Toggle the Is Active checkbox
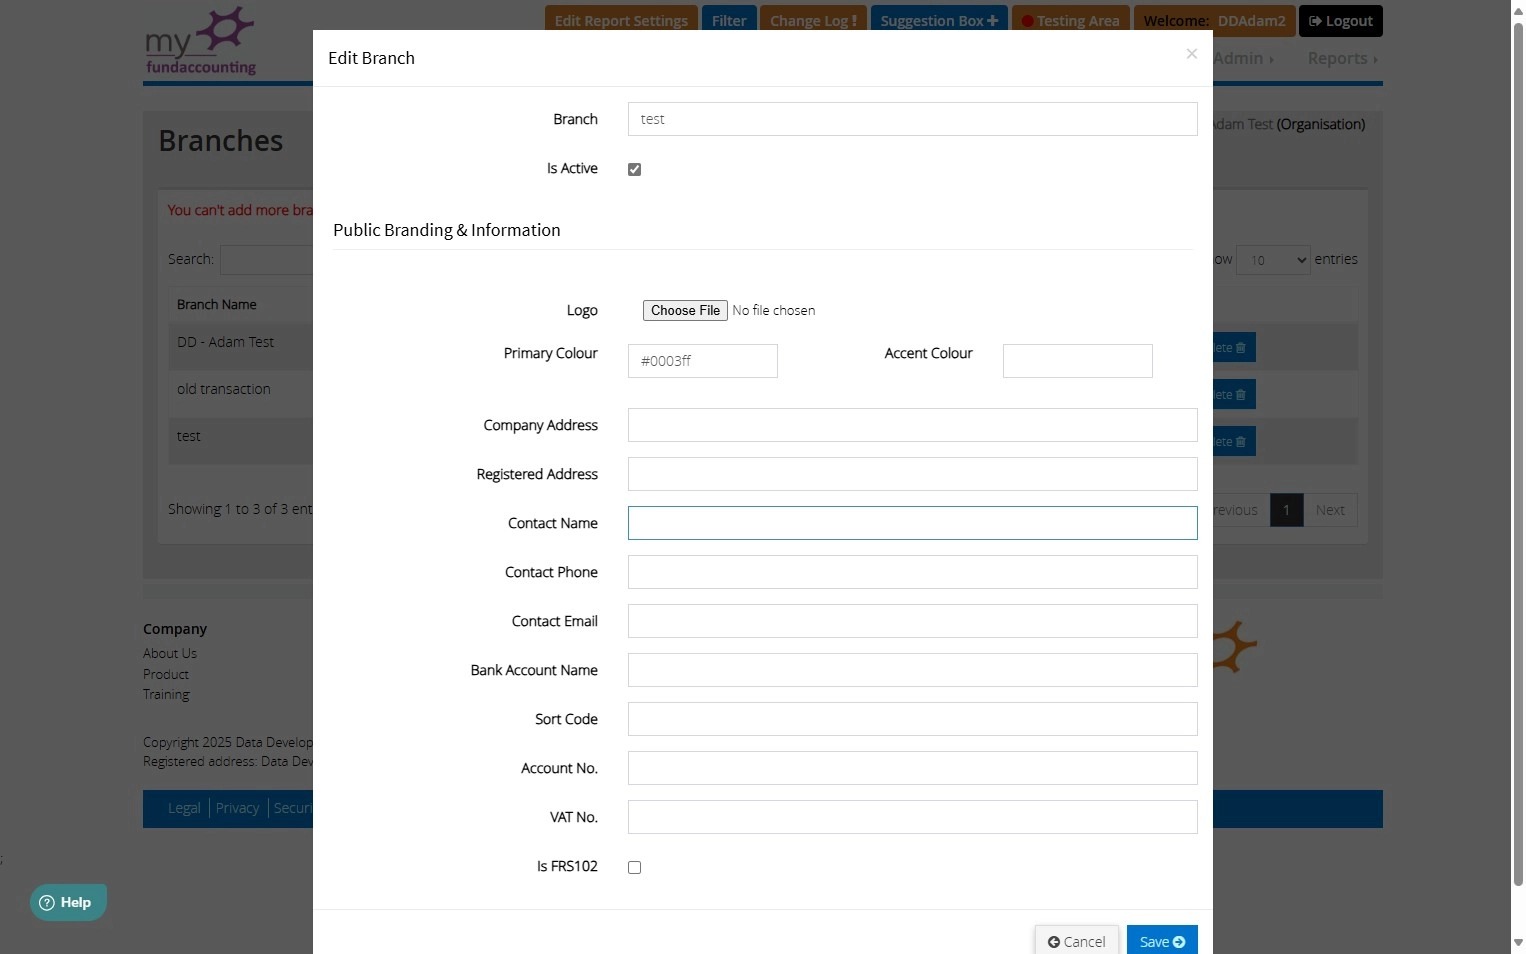 (x=634, y=169)
